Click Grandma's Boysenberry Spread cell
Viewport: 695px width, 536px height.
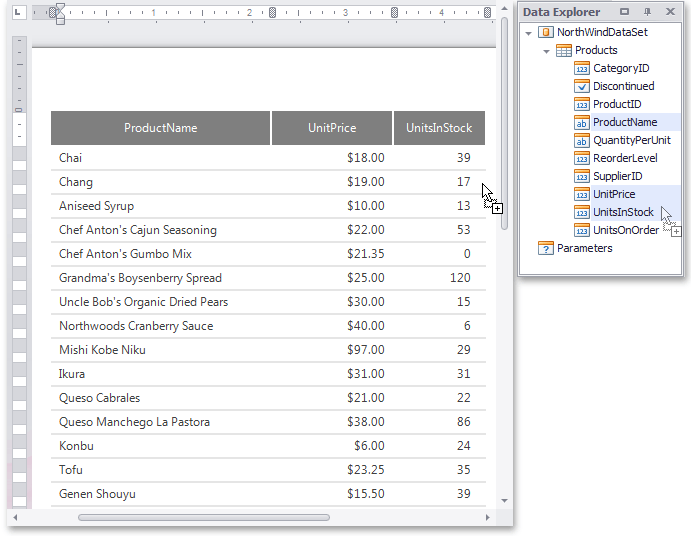tap(160, 278)
